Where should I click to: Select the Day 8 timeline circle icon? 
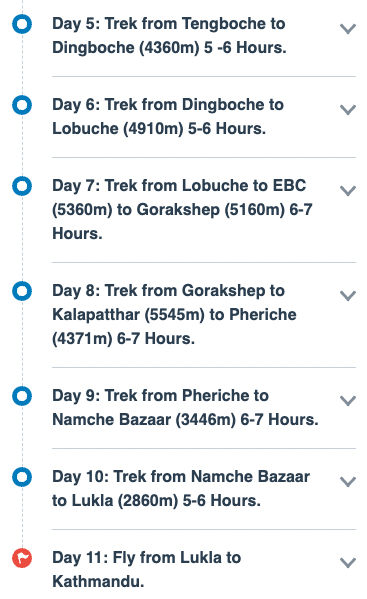pyautogui.click(x=22, y=291)
